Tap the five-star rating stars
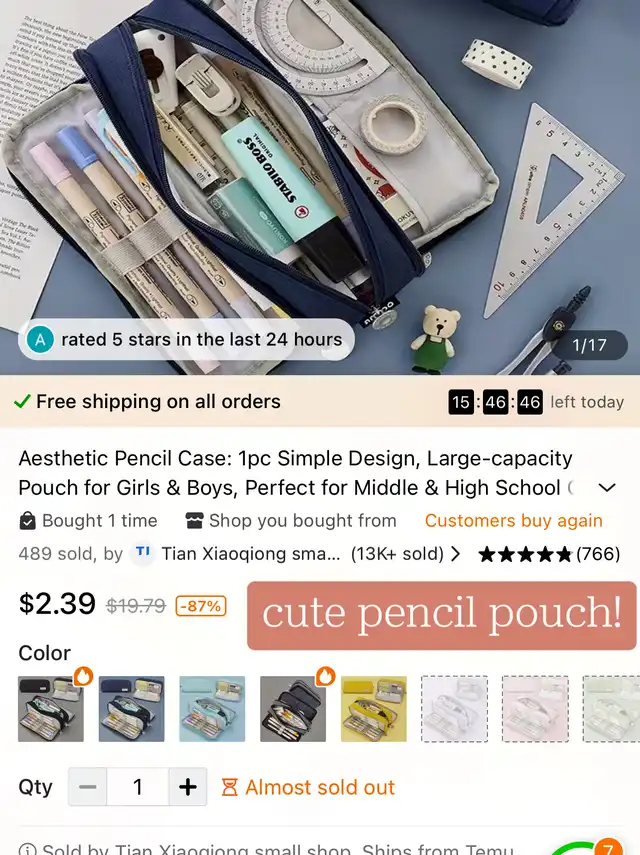This screenshot has width=640, height=855. [526, 554]
